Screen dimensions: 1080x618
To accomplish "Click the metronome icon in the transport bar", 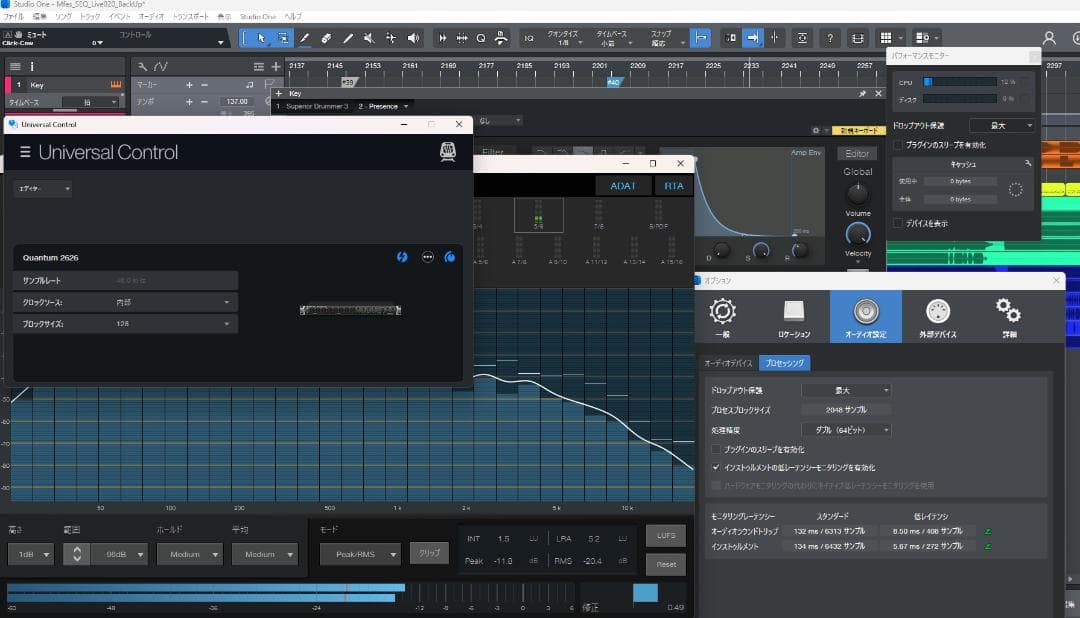I will click(500, 38).
